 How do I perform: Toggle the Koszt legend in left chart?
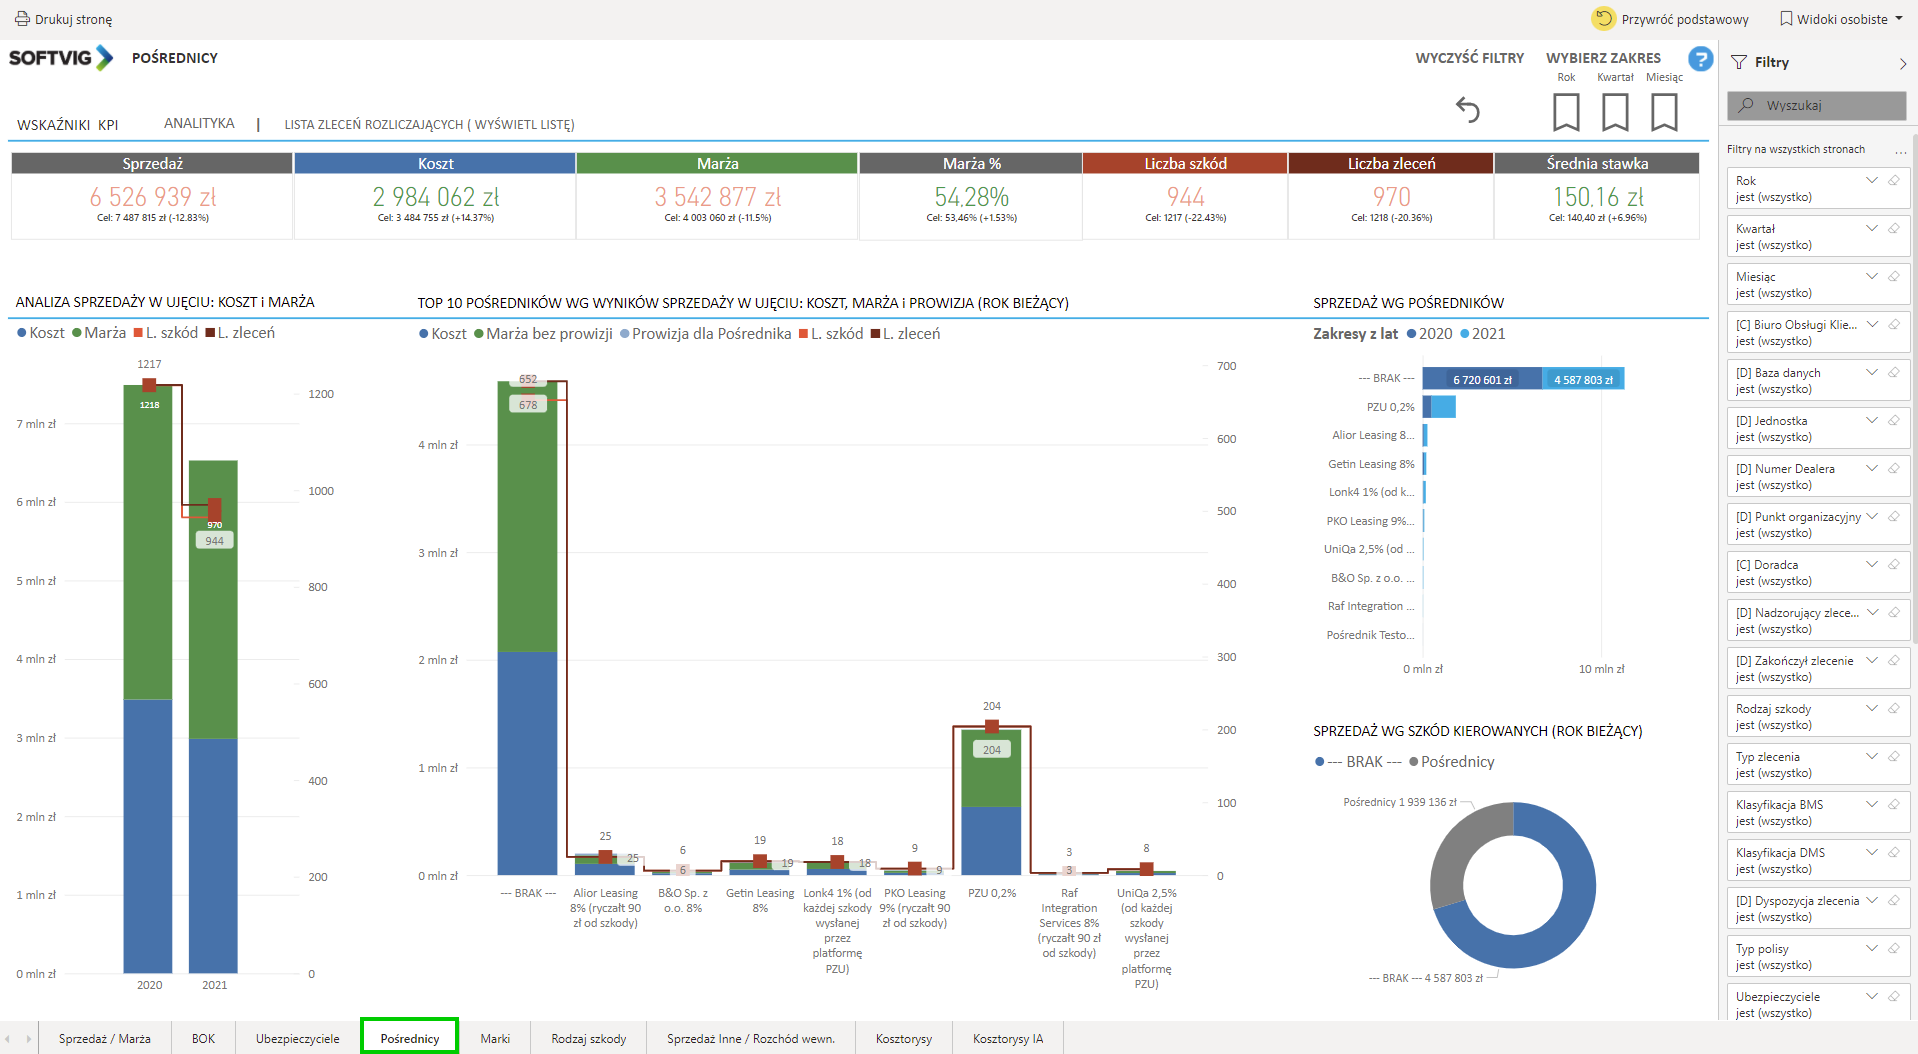point(40,333)
